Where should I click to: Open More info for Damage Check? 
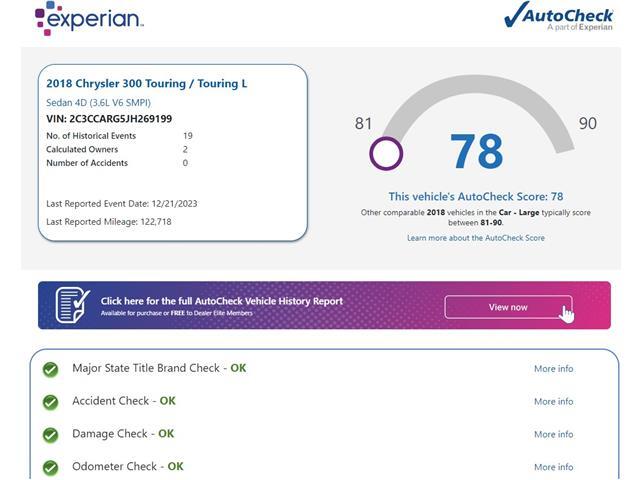[553, 434]
